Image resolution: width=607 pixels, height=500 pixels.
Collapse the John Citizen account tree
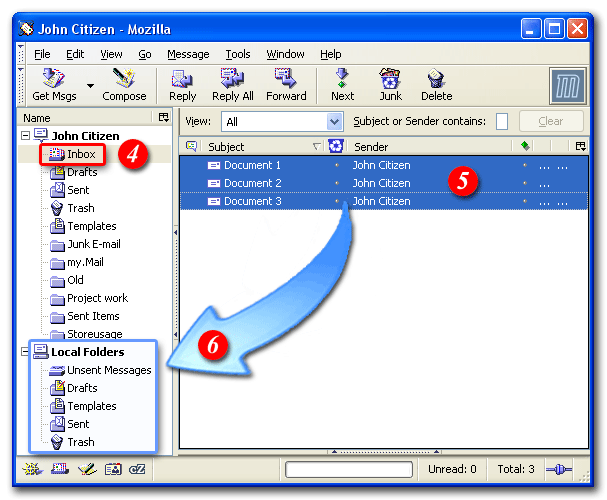(24, 136)
